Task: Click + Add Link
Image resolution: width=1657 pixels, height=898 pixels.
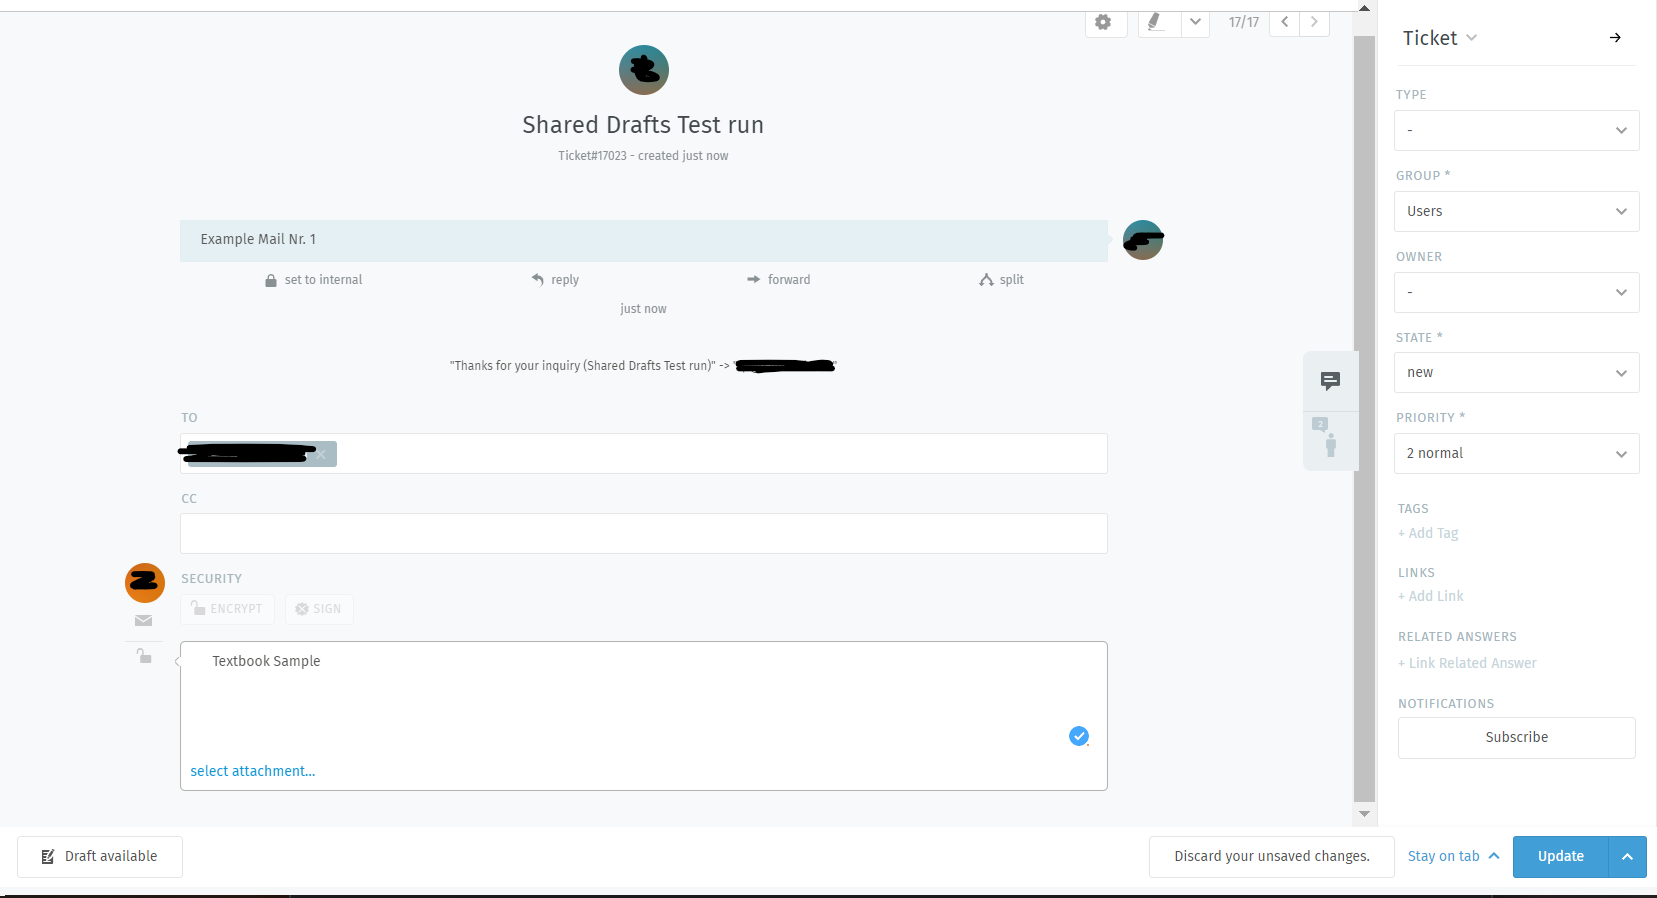Action: click(1431, 596)
